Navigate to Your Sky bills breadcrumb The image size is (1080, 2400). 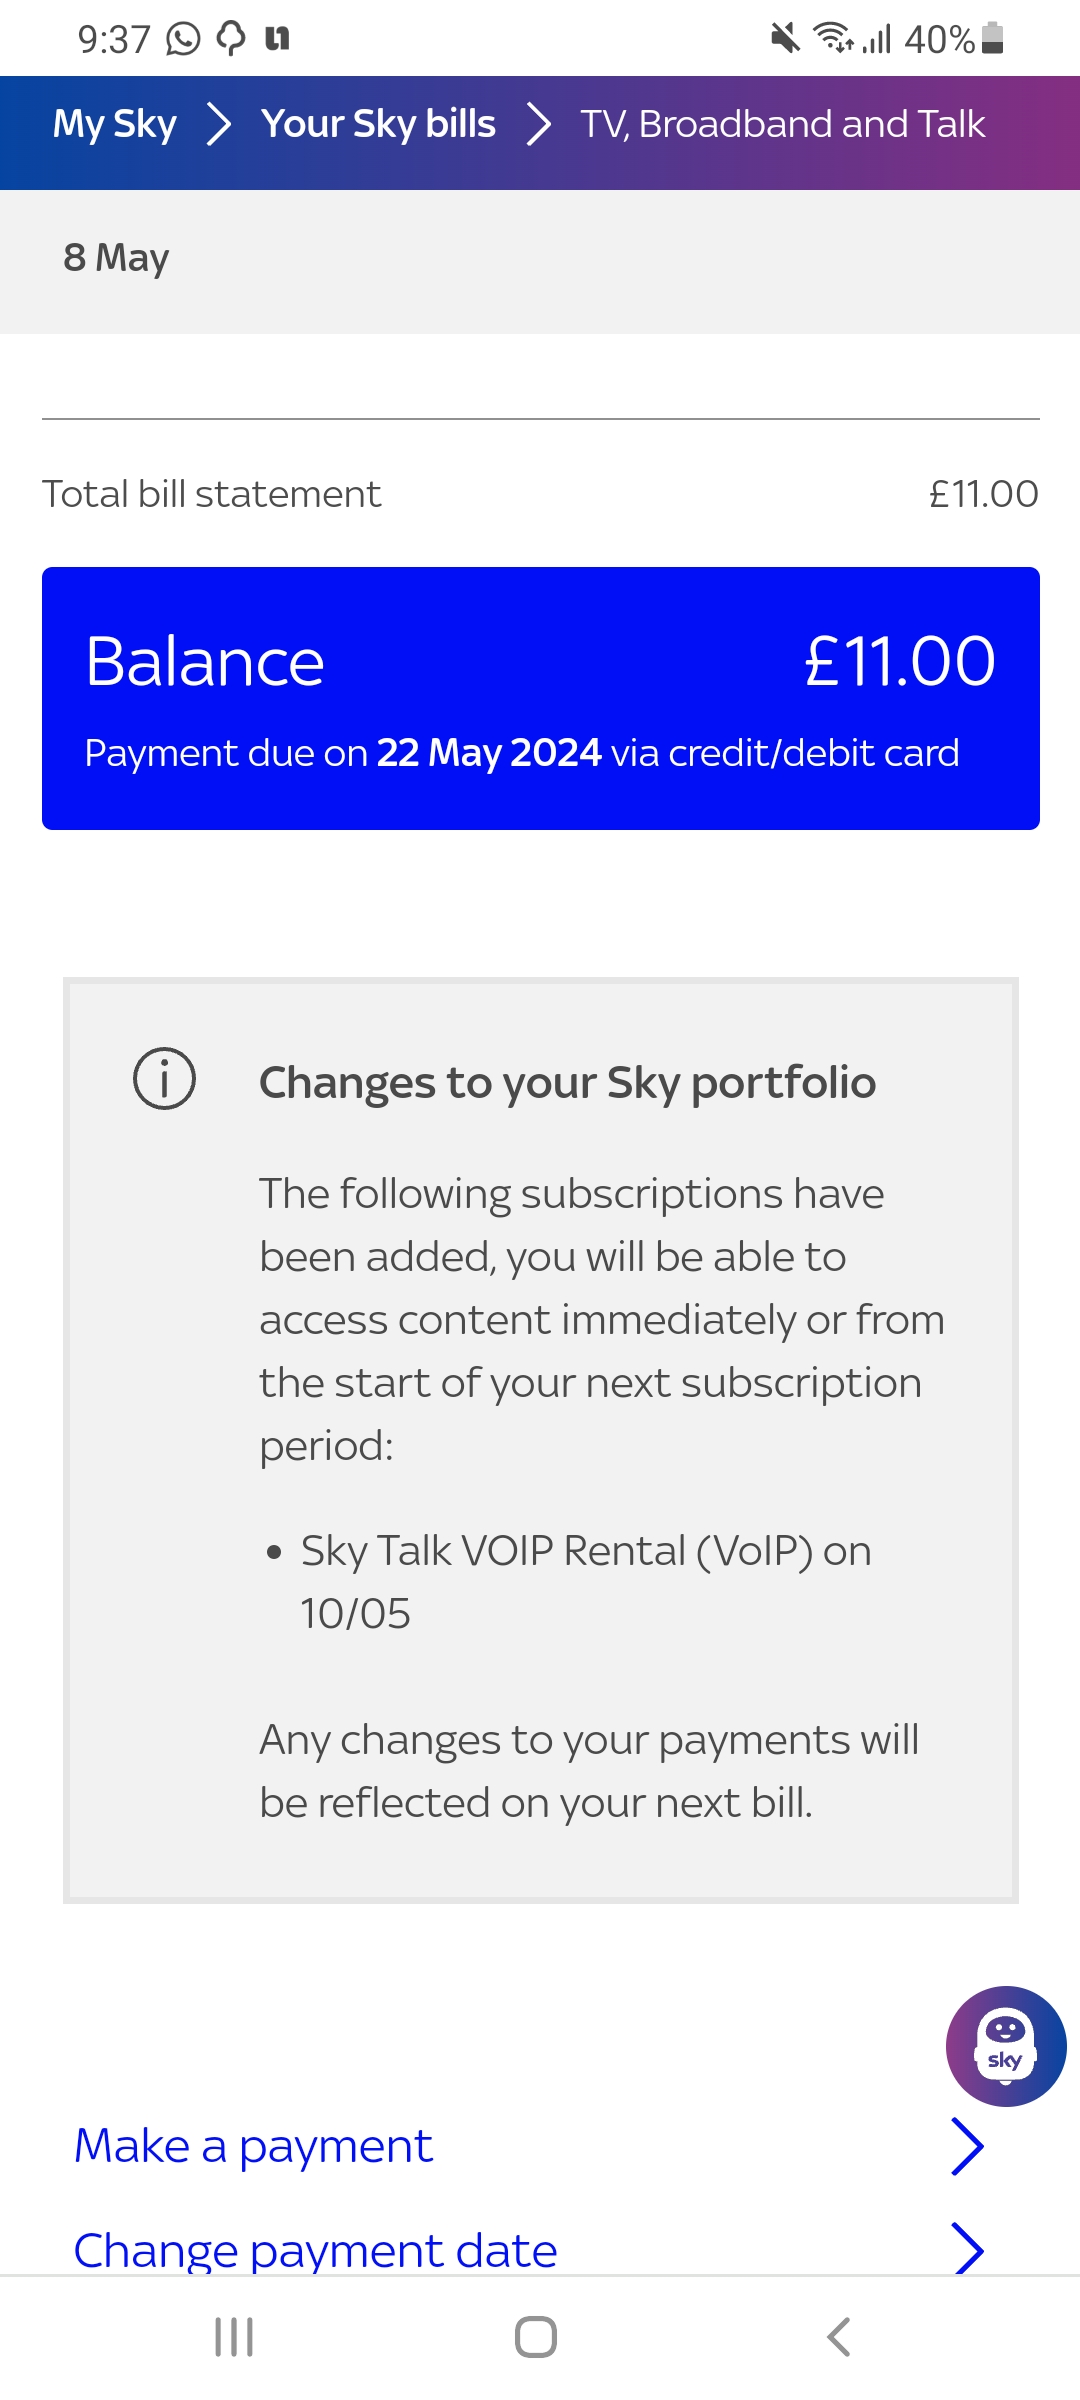pyautogui.click(x=378, y=124)
